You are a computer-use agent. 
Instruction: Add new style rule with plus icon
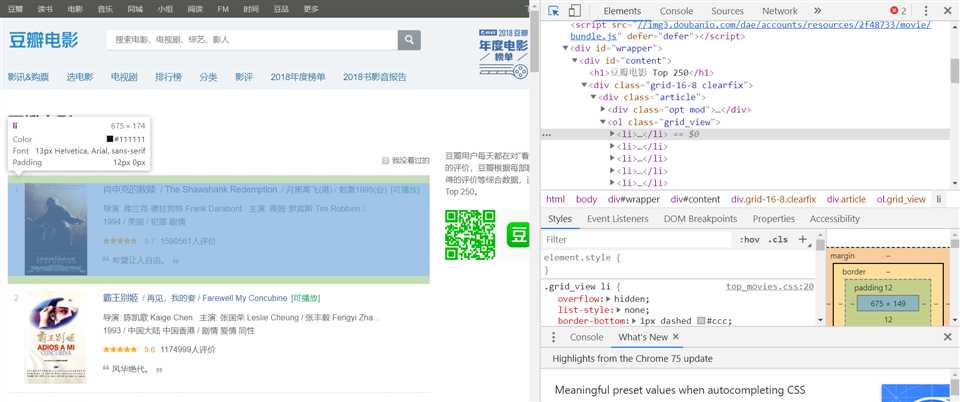click(802, 239)
